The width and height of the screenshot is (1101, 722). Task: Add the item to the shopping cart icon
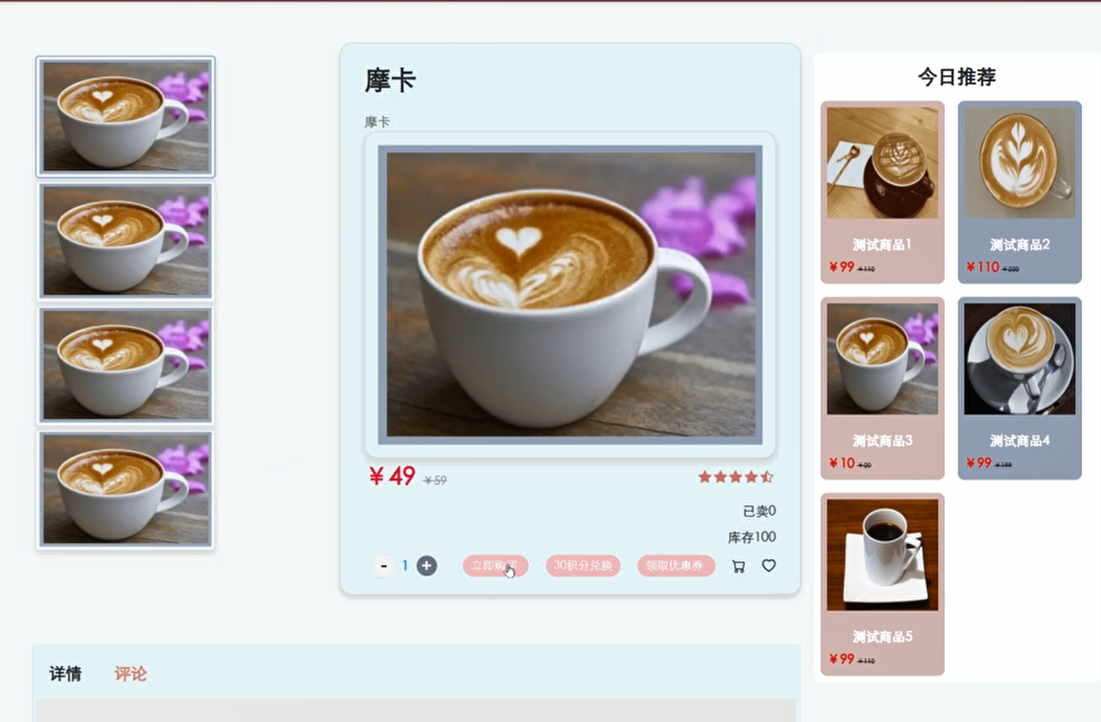click(x=738, y=566)
